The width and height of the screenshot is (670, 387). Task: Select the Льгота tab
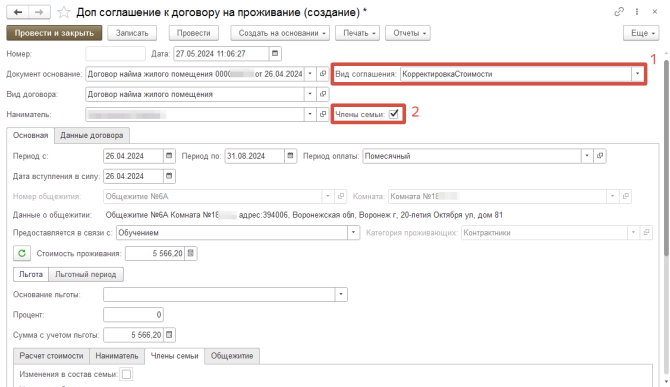pyautogui.click(x=31, y=274)
